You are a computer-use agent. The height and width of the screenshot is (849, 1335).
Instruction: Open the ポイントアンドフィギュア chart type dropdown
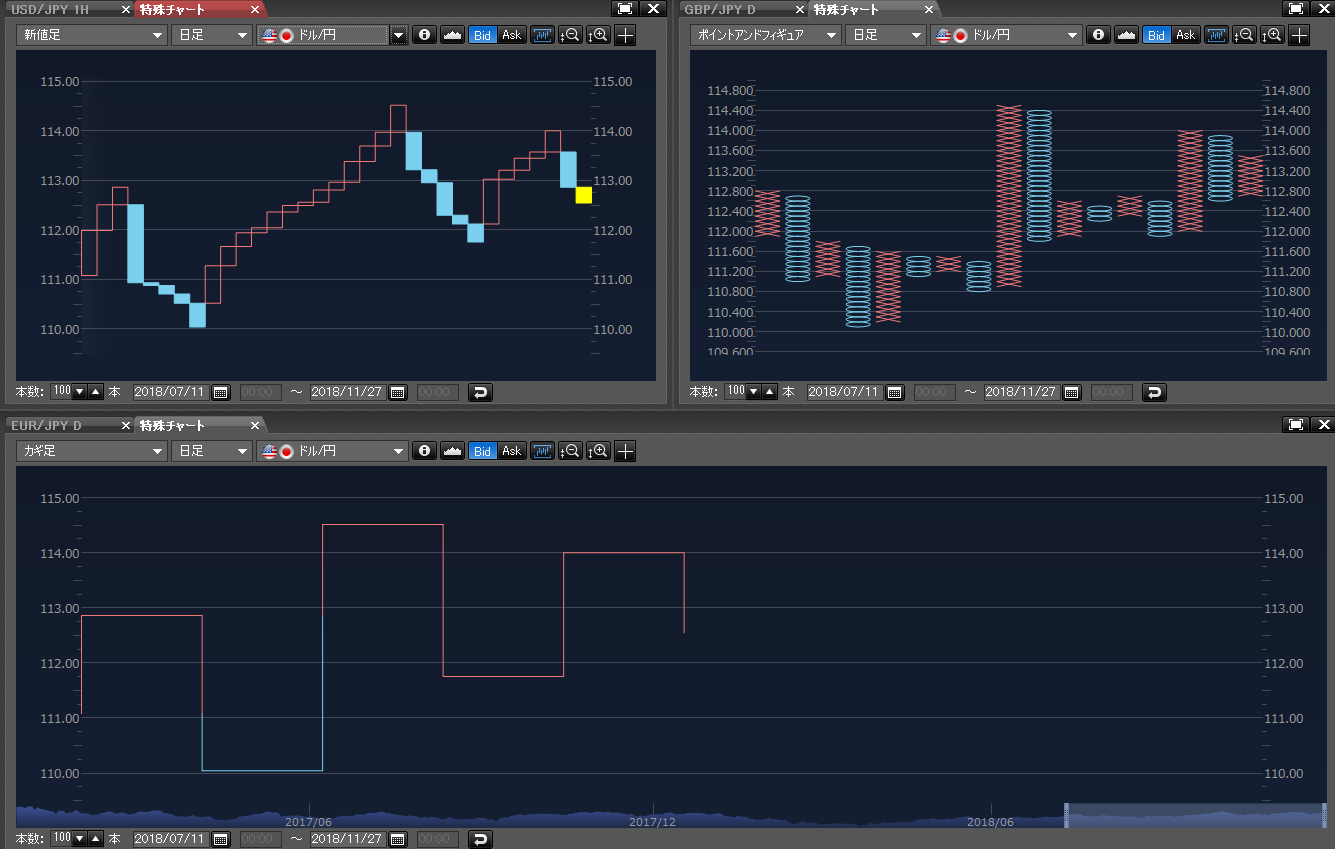click(x=765, y=35)
